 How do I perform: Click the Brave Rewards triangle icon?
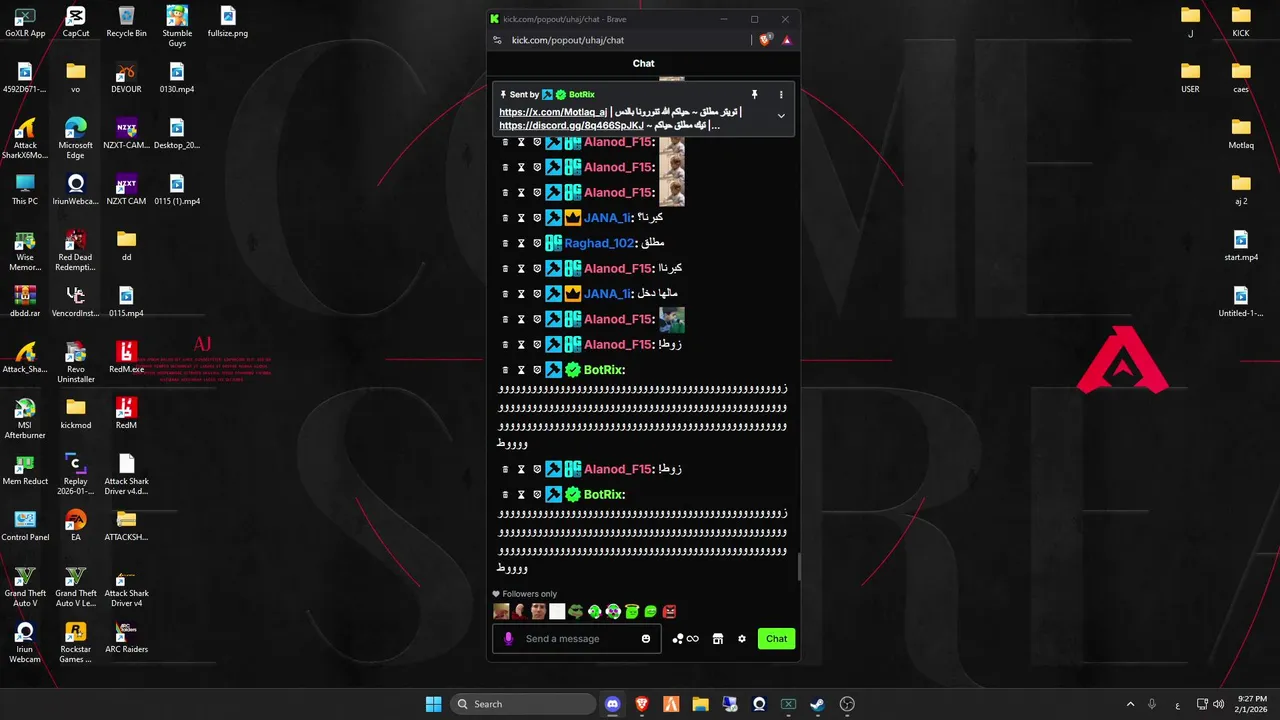point(787,40)
